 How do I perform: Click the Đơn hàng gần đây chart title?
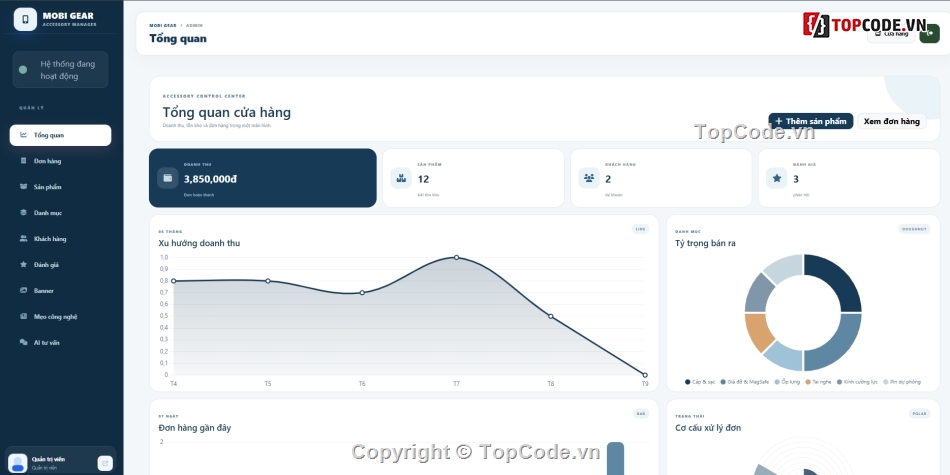coord(194,428)
